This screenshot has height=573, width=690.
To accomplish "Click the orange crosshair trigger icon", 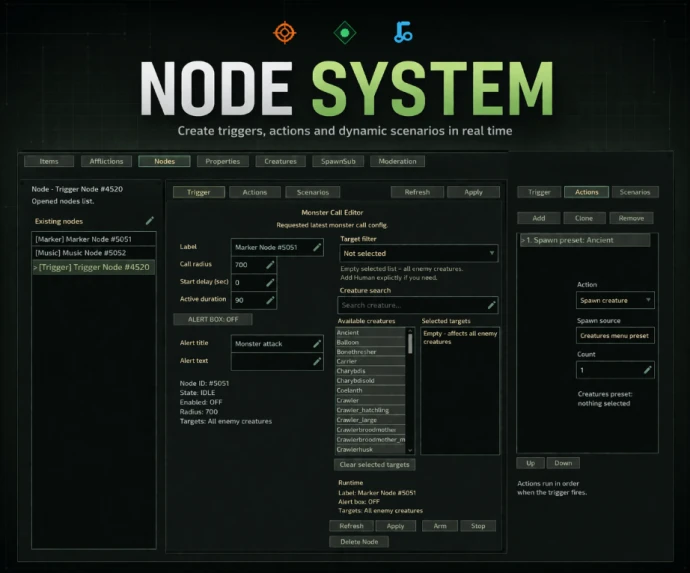I will pyautogui.click(x=285, y=33).
